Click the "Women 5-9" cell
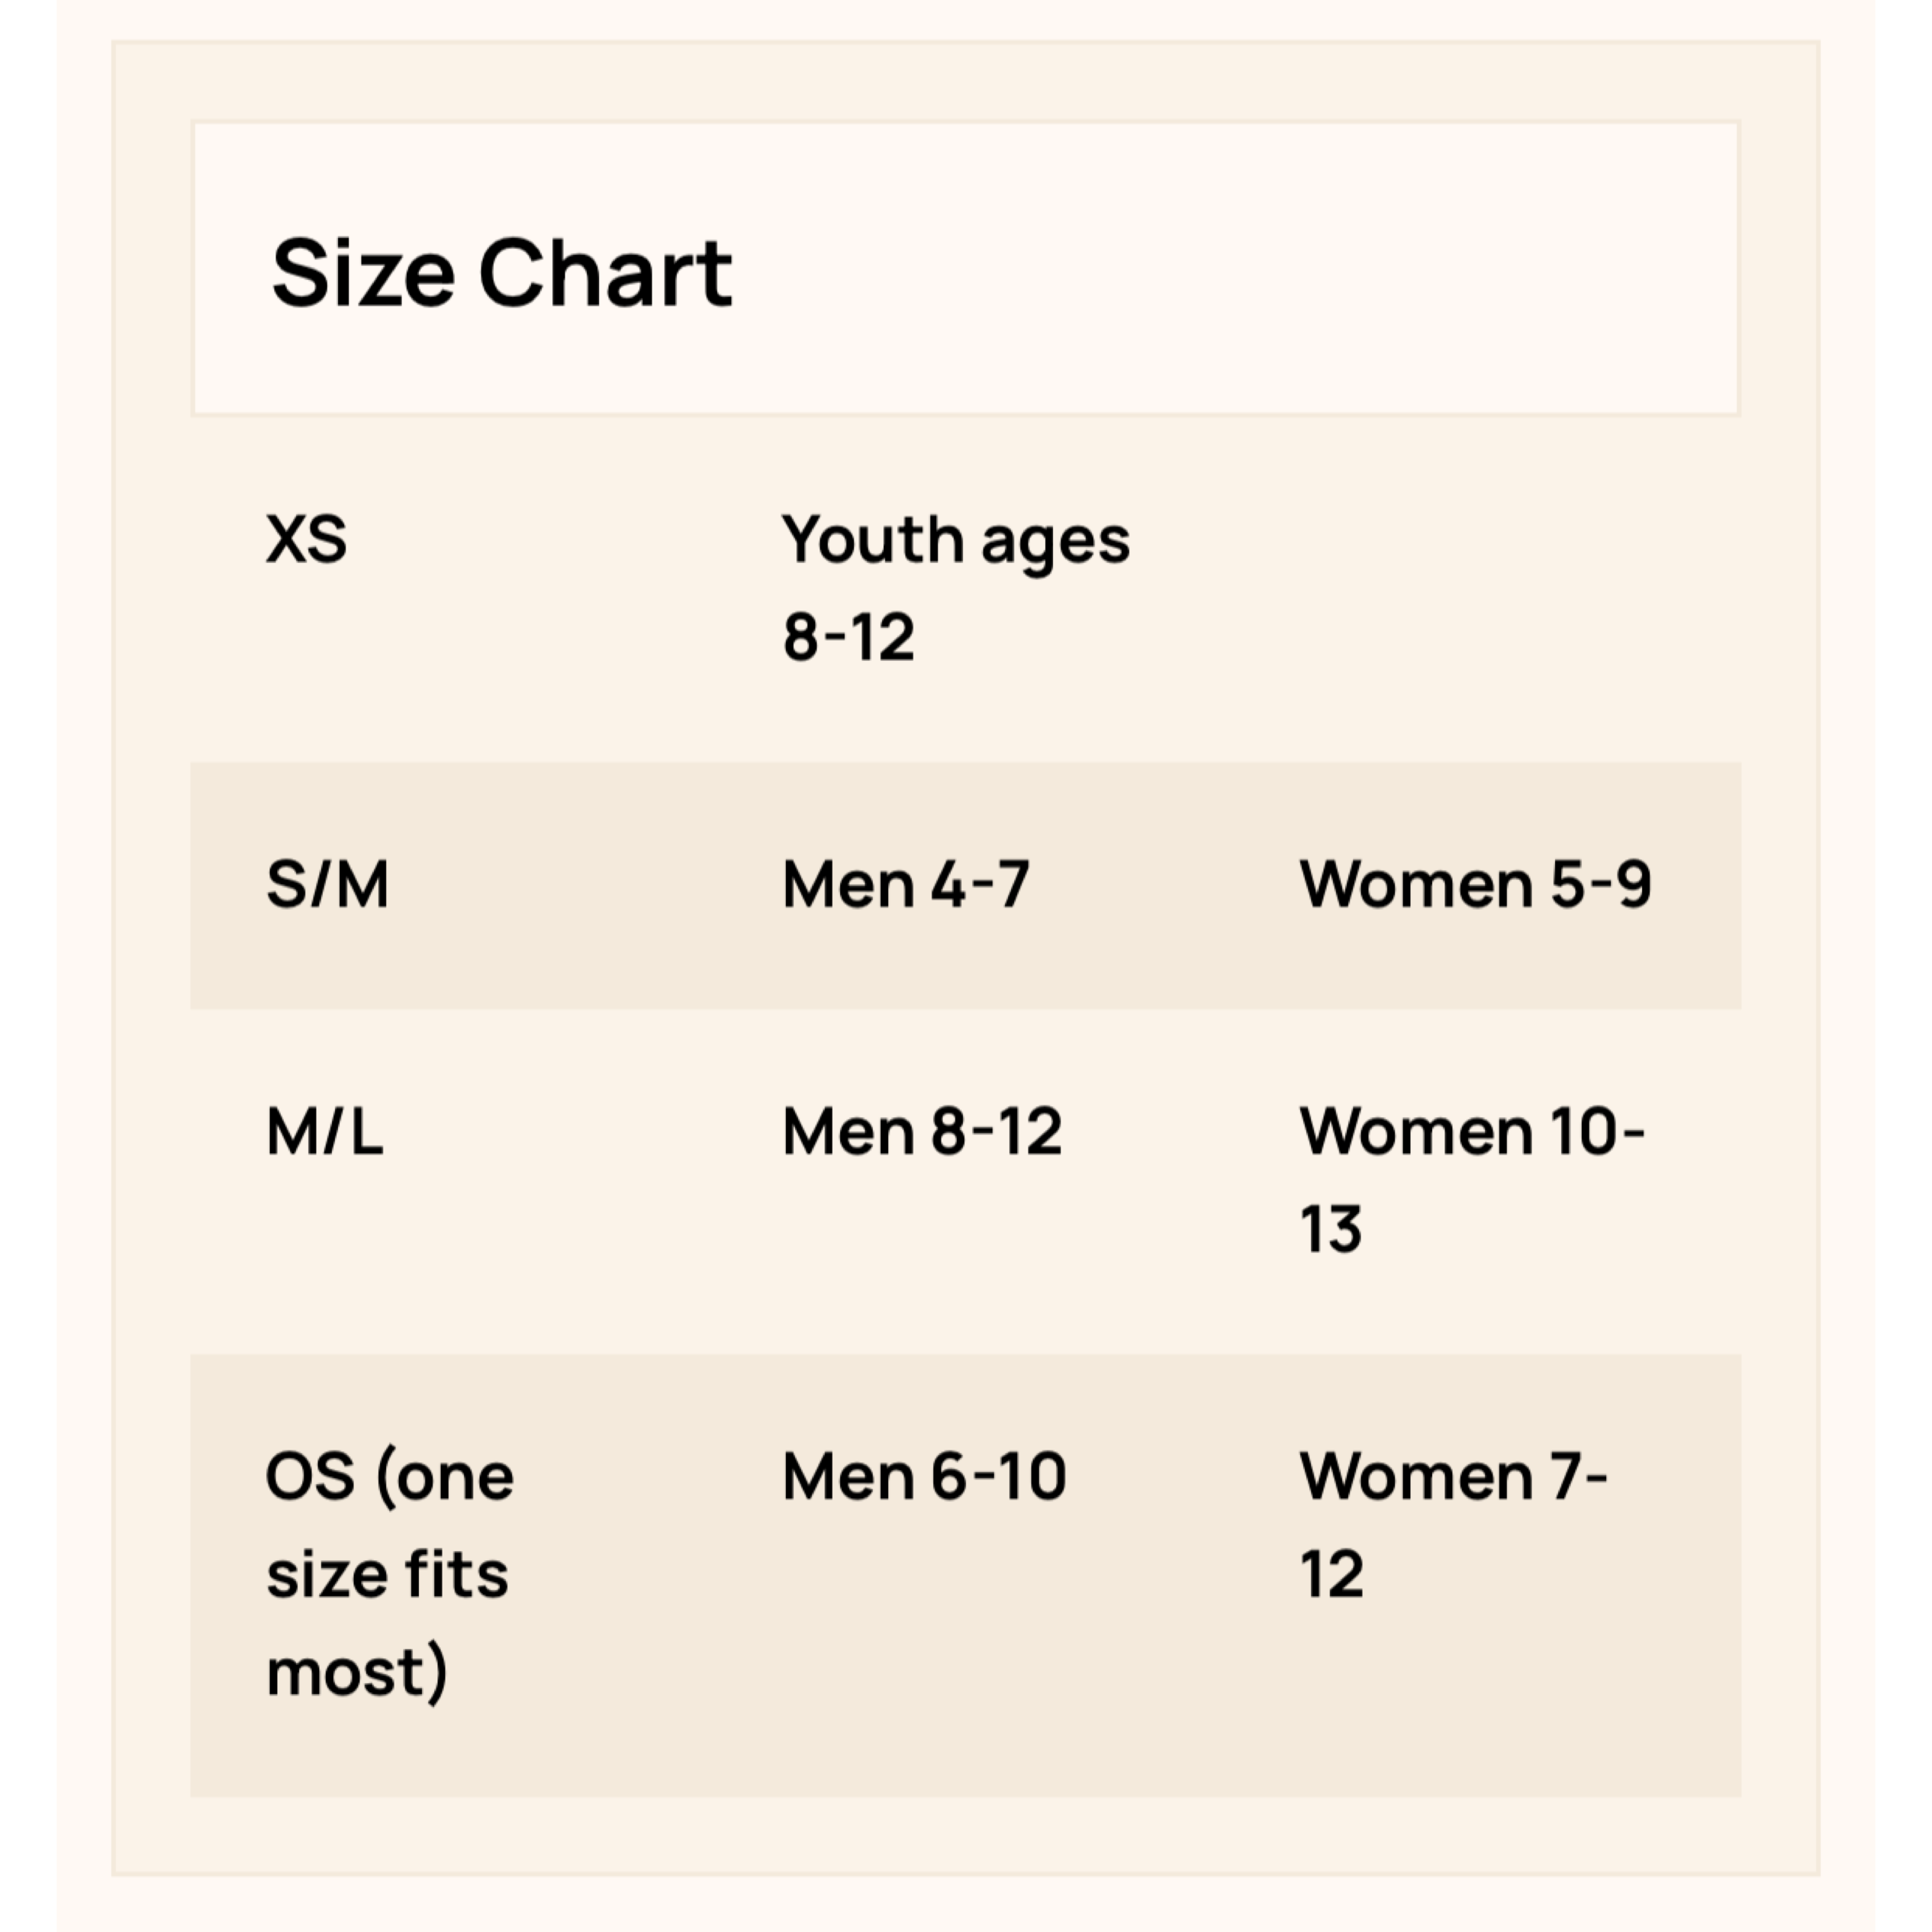This screenshot has height=1932, width=1932. click(x=1475, y=885)
